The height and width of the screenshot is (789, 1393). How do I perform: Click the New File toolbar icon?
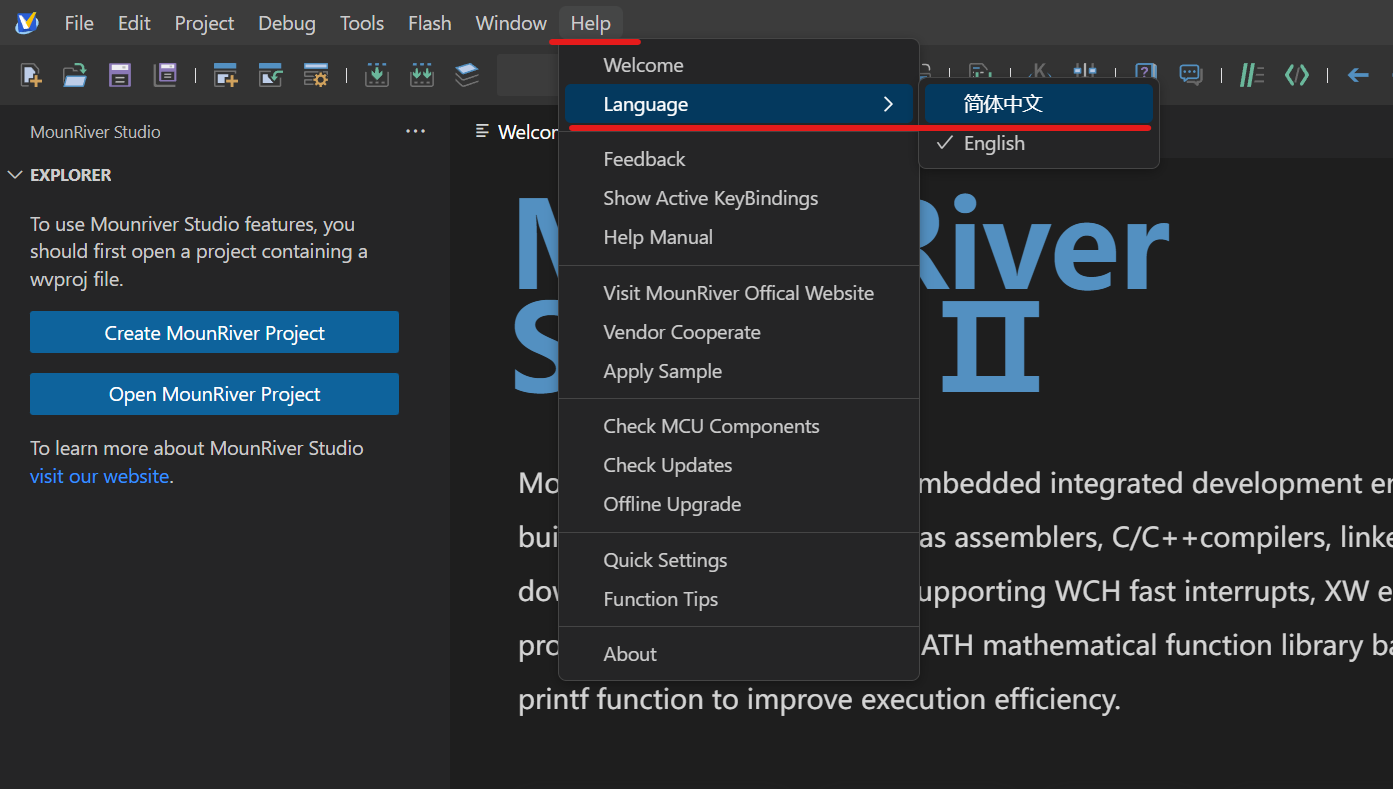[31, 75]
